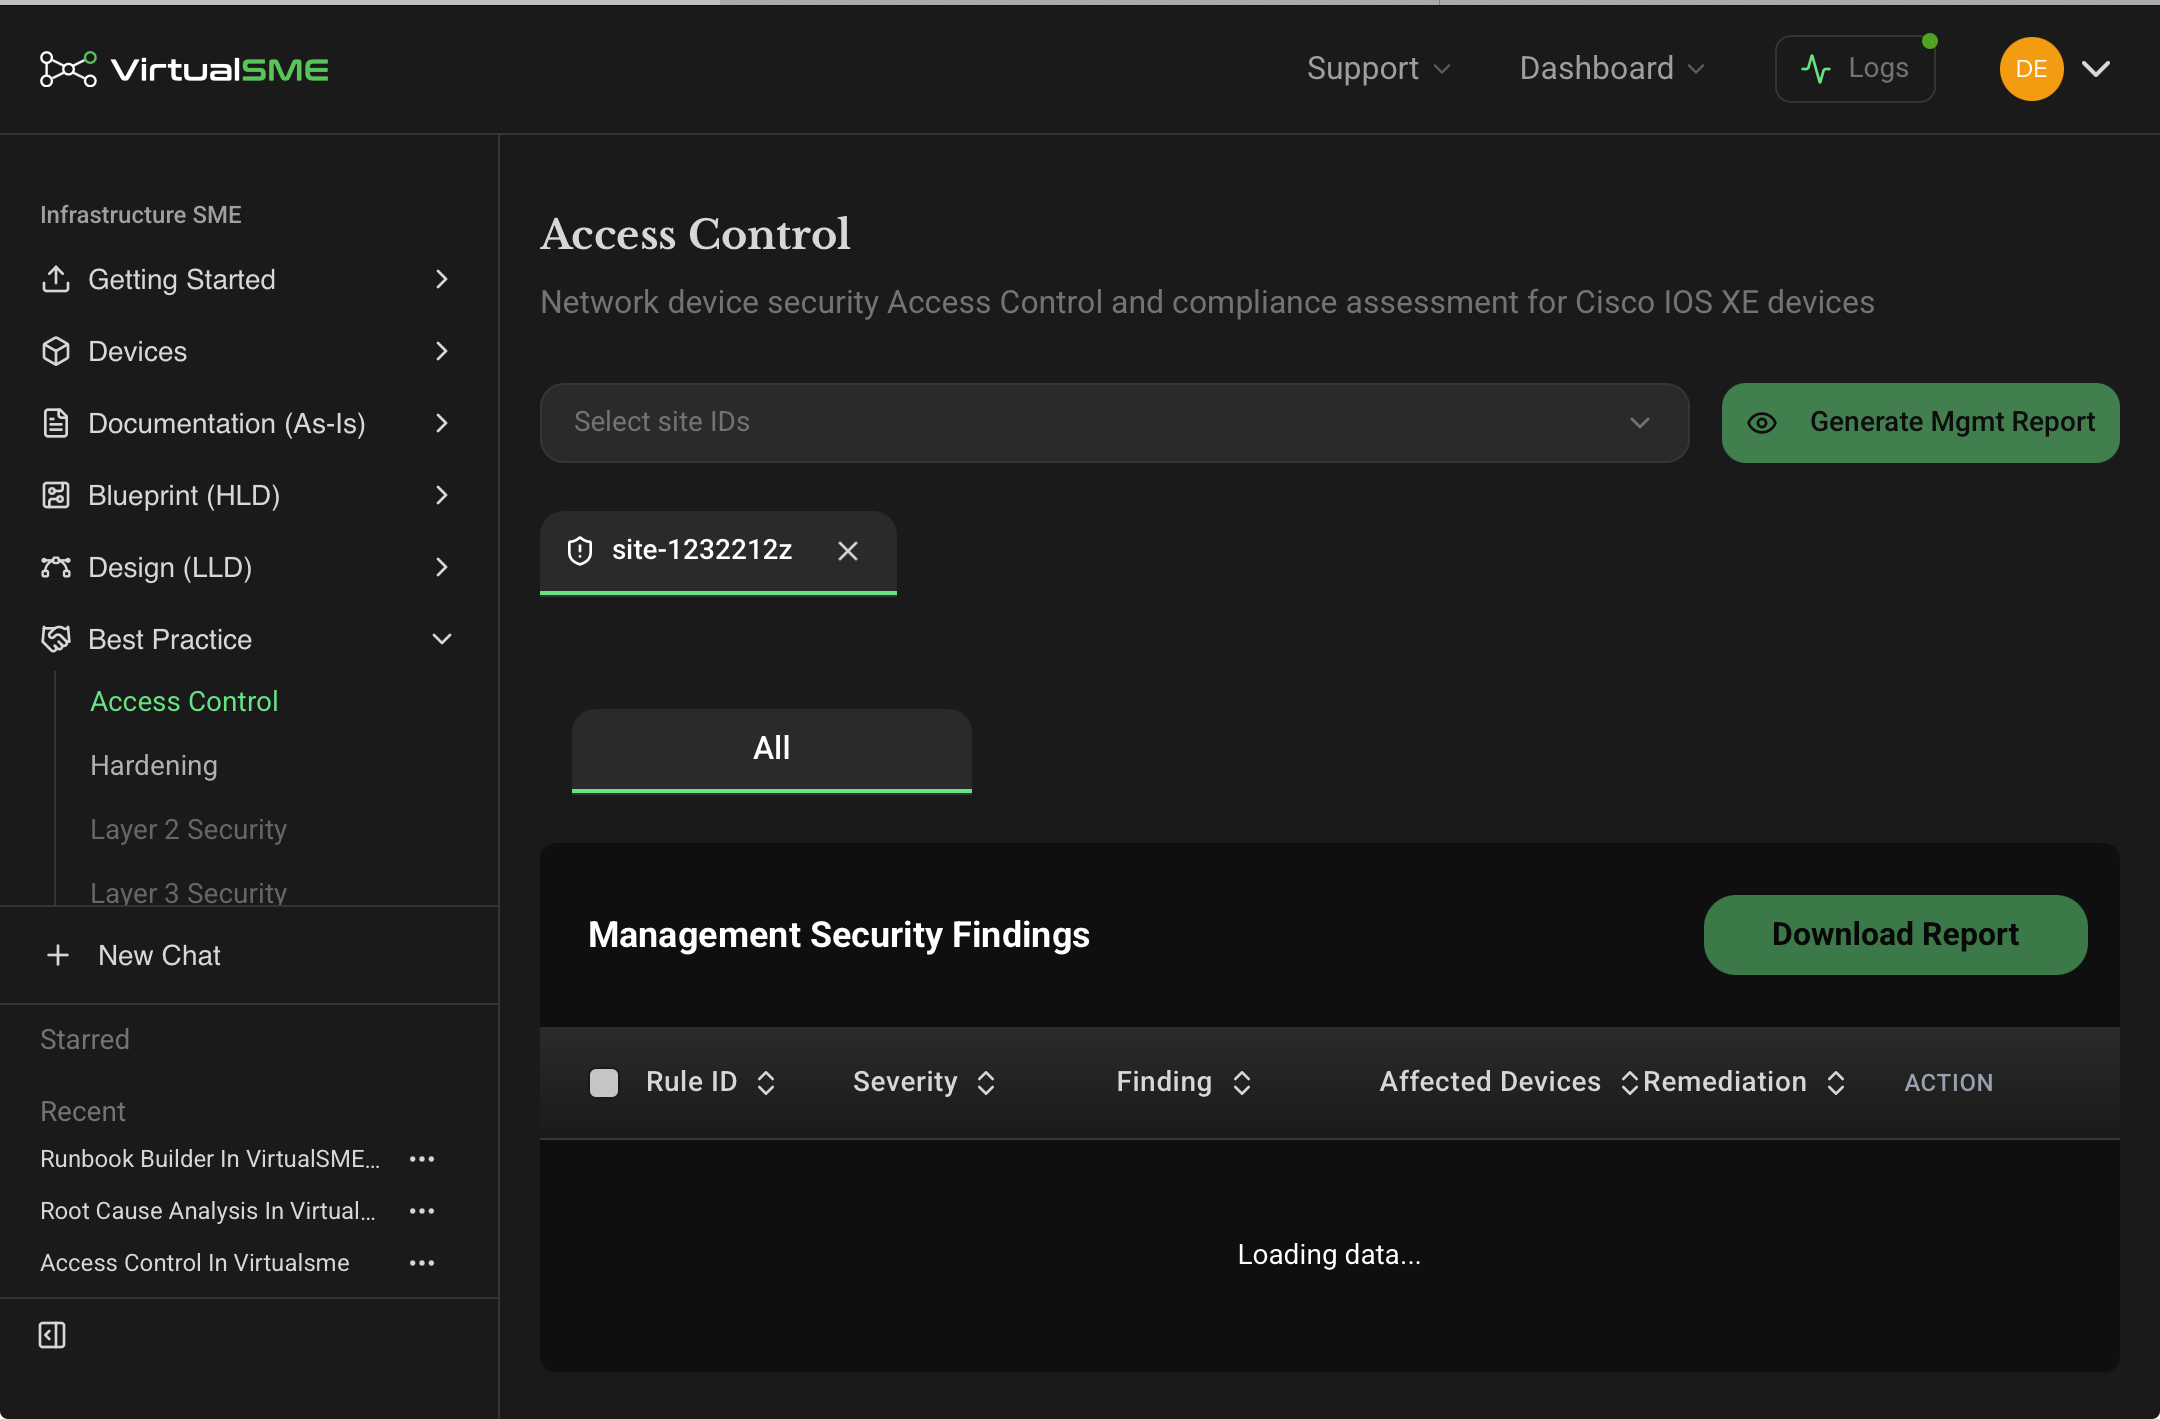Click Download Report button
The width and height of the screenshot is (2160, 1419).
coord(1895,935)
